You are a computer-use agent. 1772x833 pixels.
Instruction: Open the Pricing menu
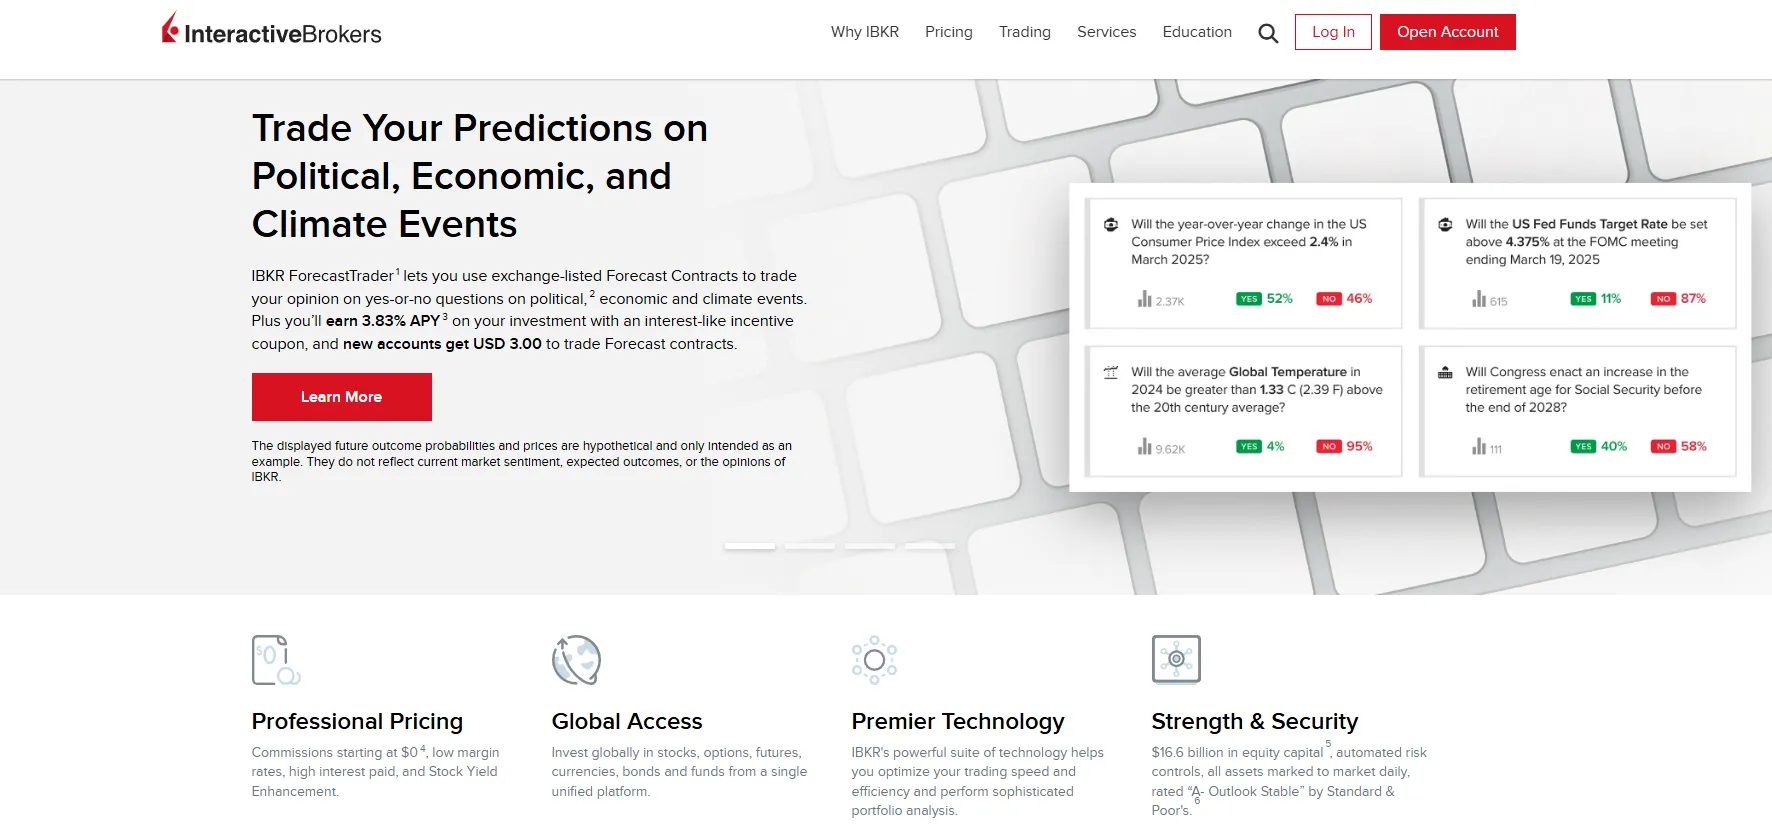(x=949, y=32)
